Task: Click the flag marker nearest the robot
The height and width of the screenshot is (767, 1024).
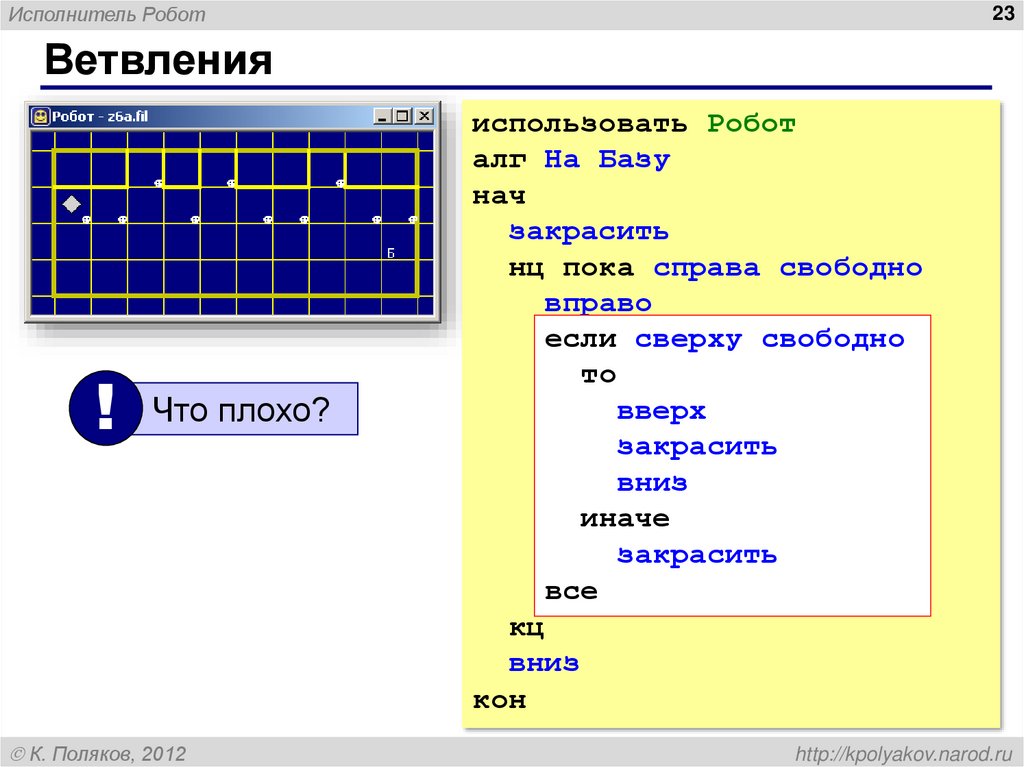Action: [x=85, y=219]
